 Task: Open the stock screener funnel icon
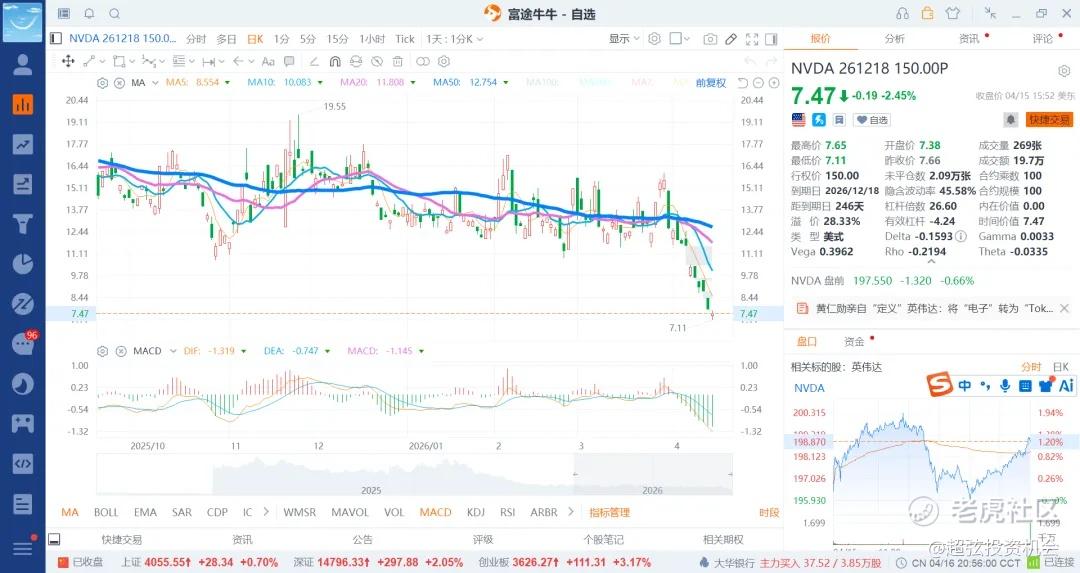click(23, 224)
